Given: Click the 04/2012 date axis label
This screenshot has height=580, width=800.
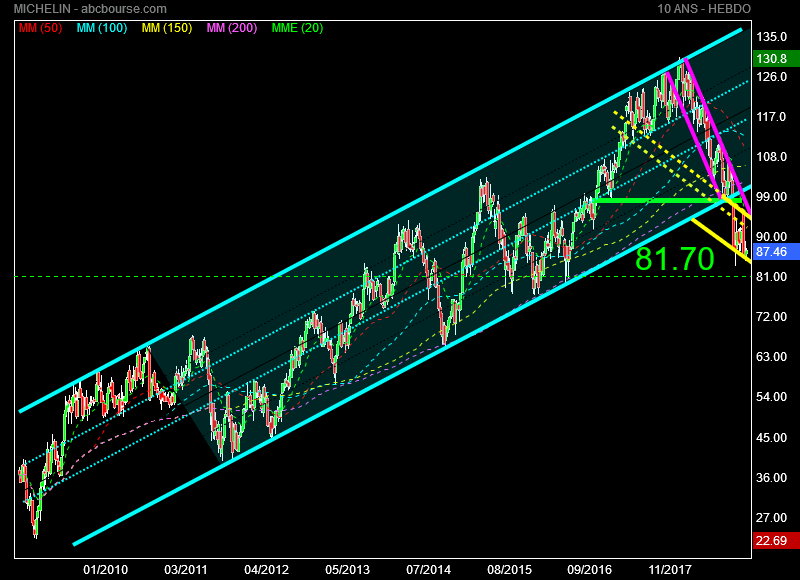Looking at the screenshot, I should click(x=267, y=569).
